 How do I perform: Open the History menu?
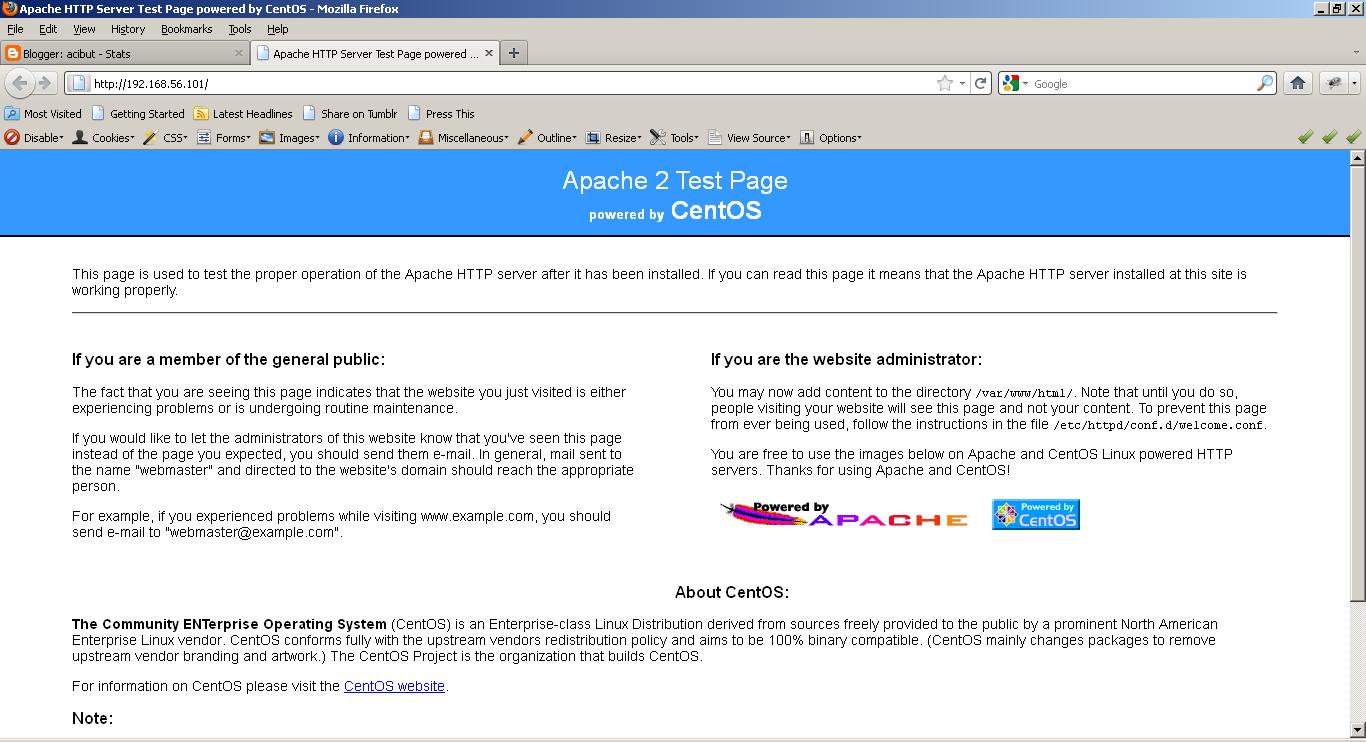point(128,29)
